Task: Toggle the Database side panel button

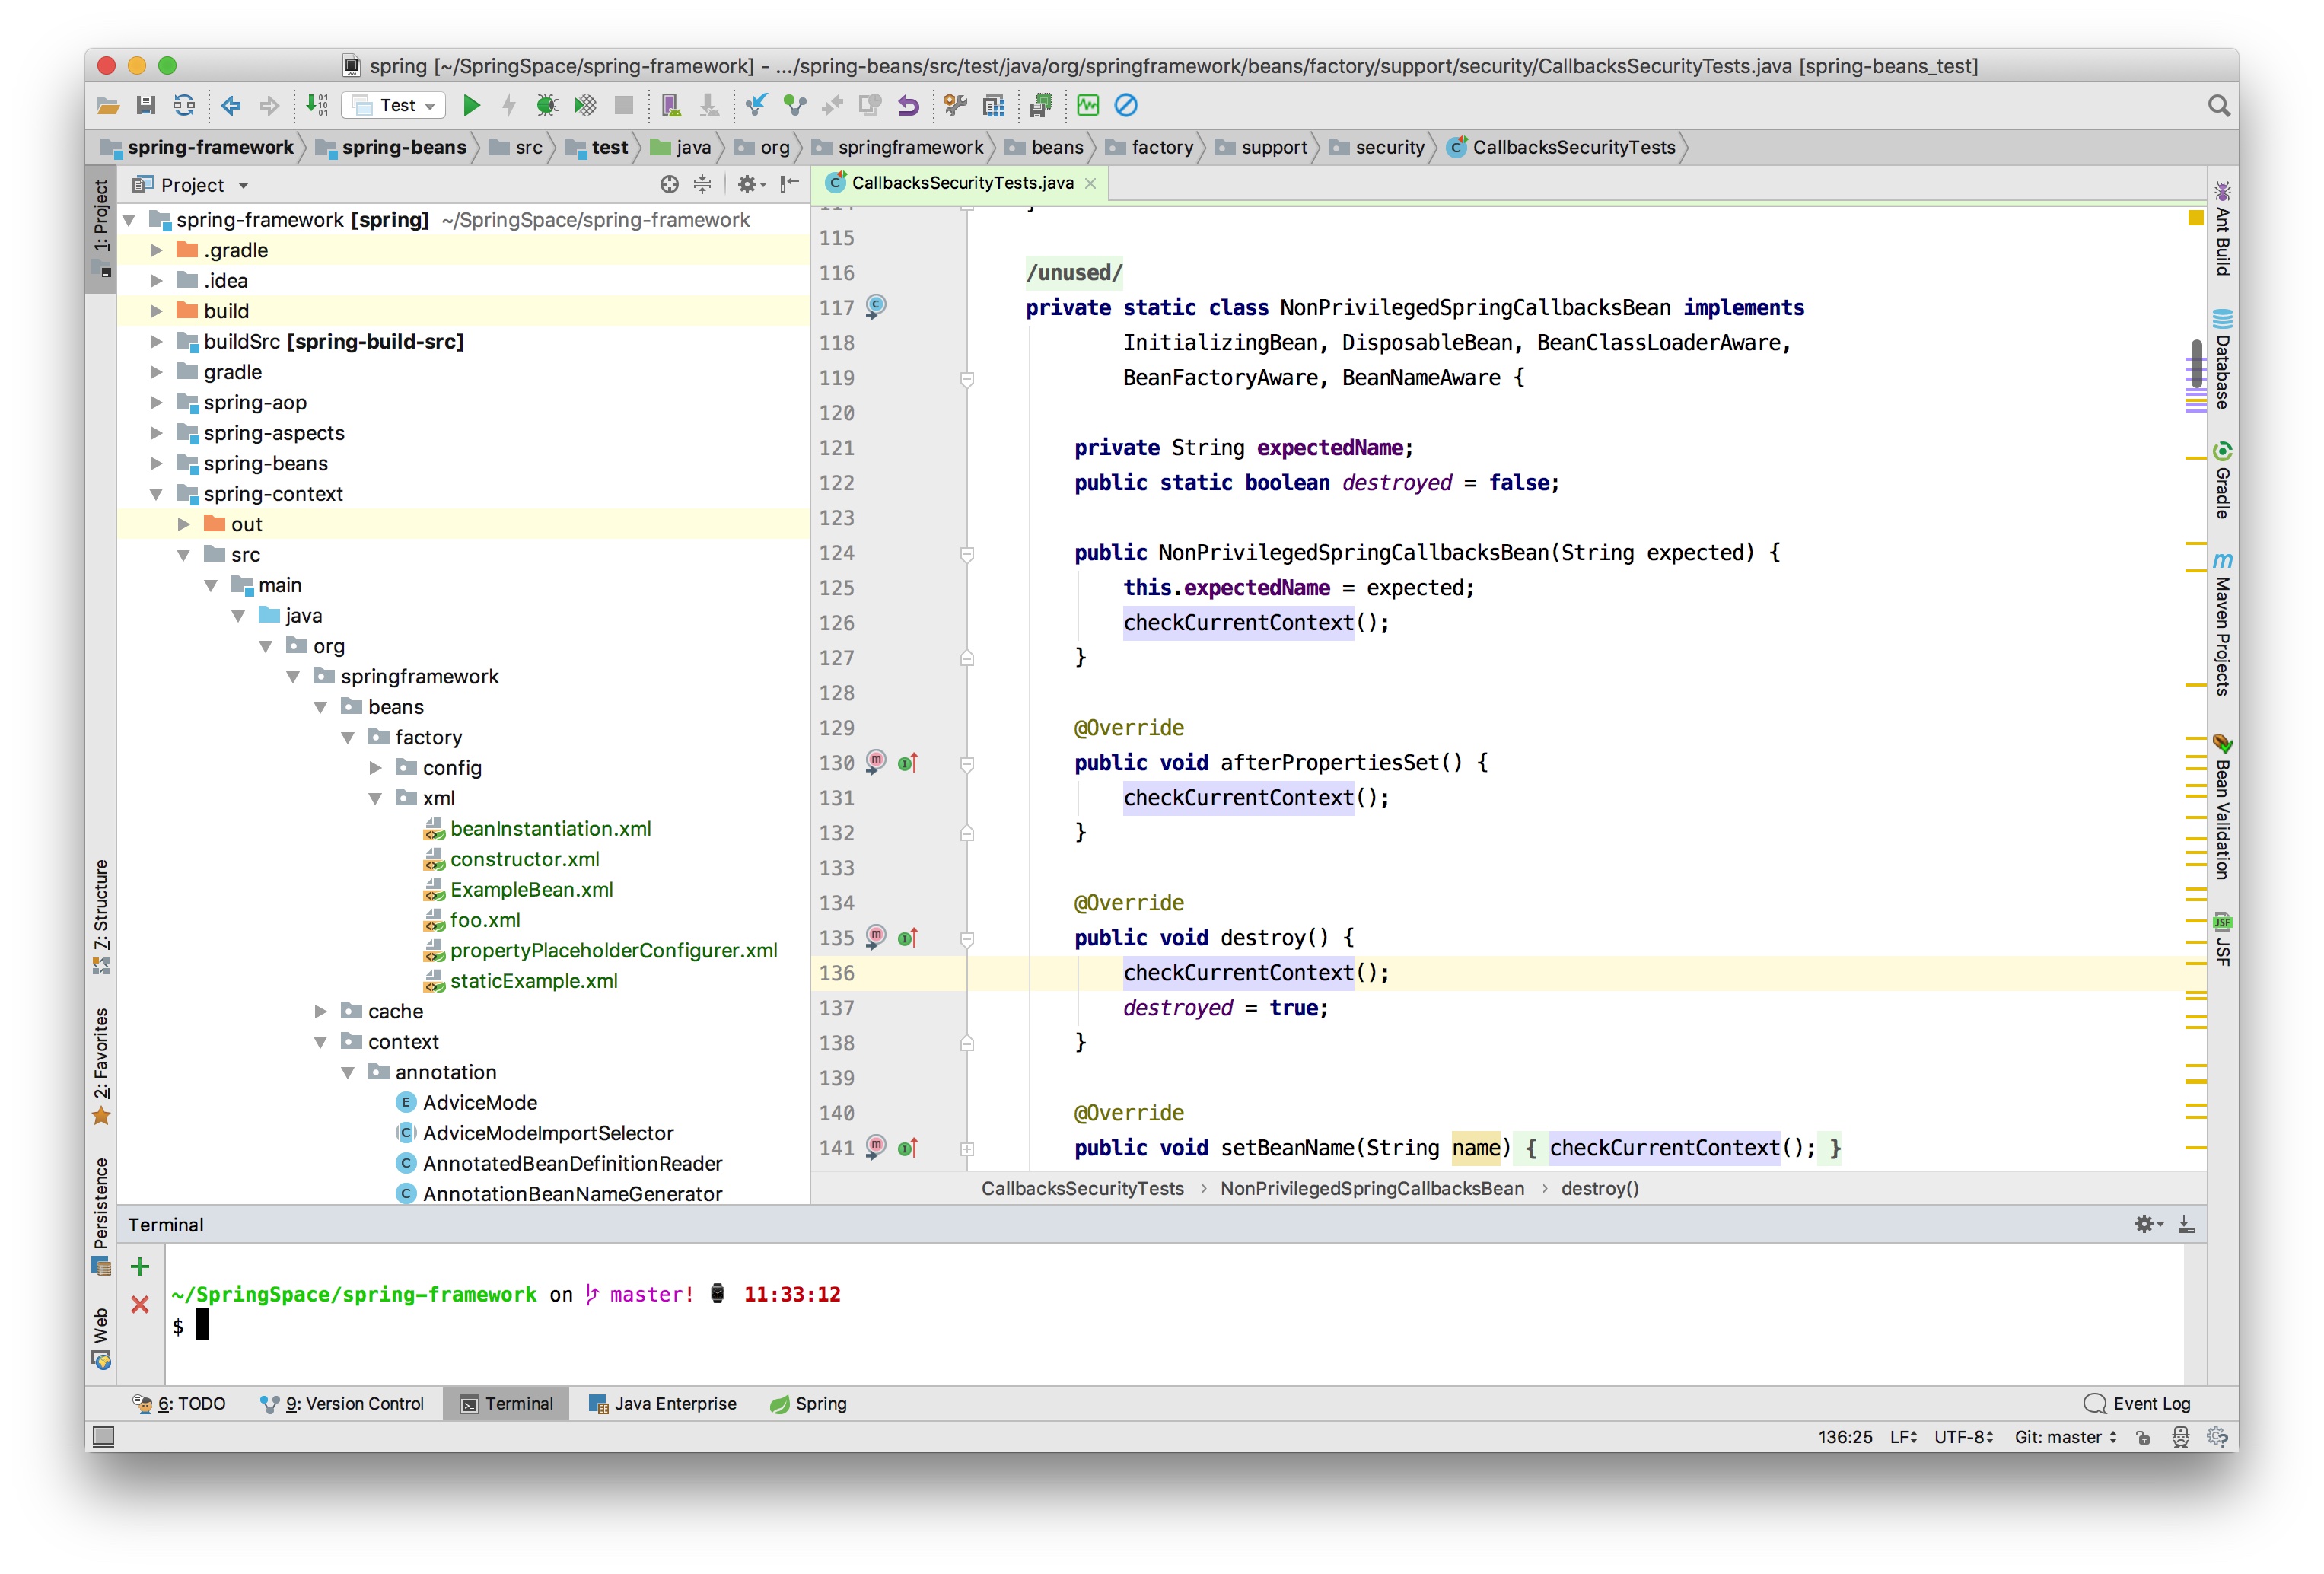Action: click(2222, 358)
